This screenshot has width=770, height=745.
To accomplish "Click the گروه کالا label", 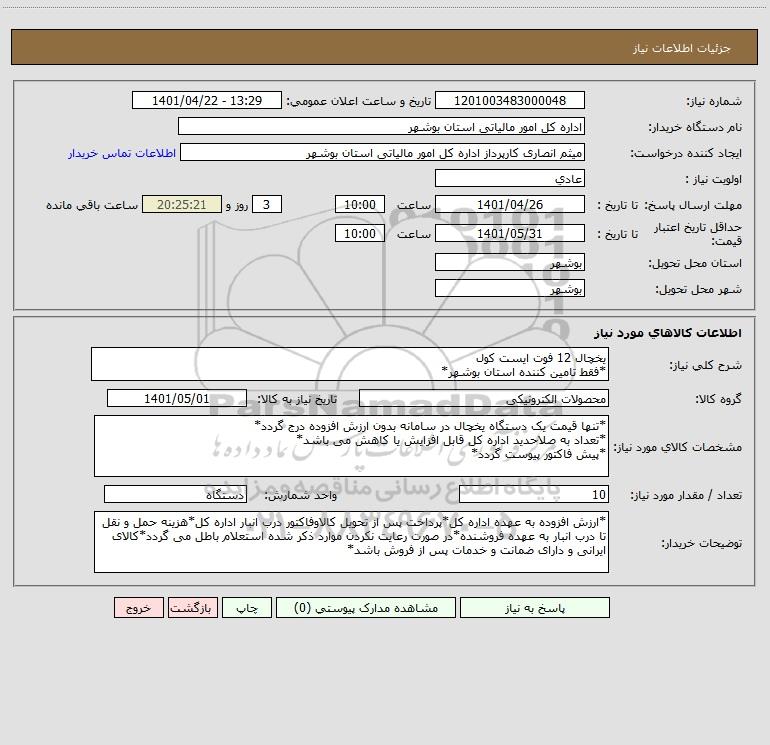I will pyautogui.click(x=718, y=400).
